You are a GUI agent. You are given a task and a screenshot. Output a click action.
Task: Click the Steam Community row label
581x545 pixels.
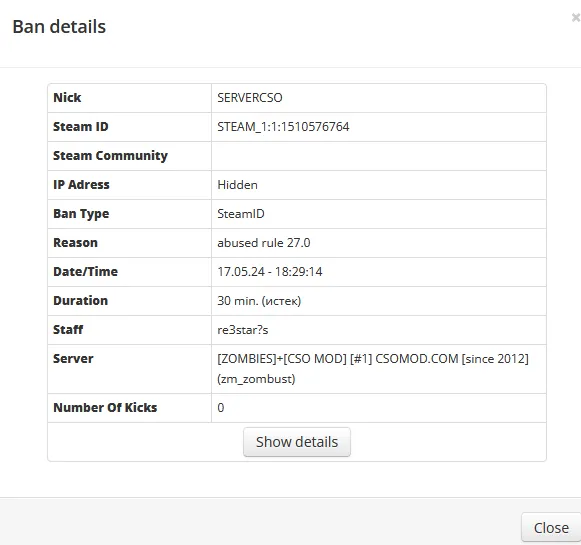pyautogui.click(x=110, y=156)
